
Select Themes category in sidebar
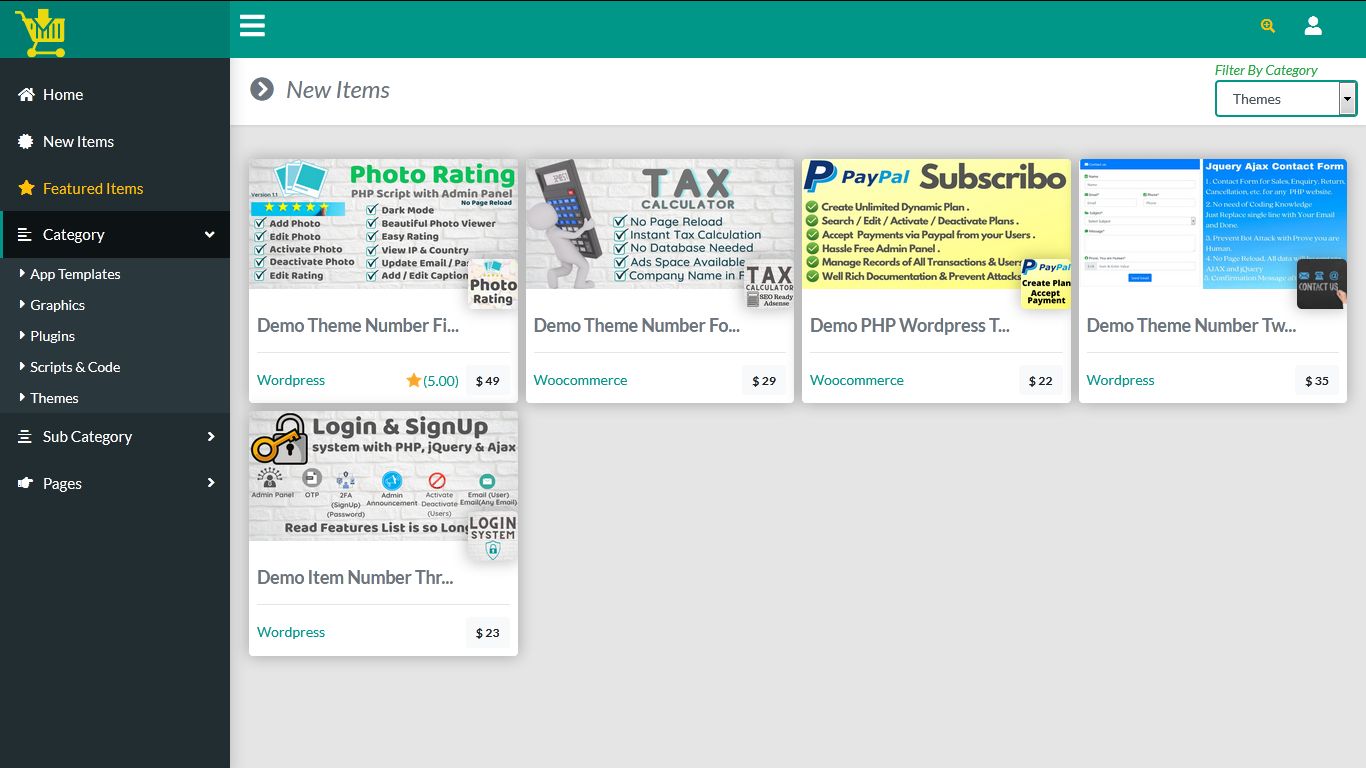click(54, 398)
